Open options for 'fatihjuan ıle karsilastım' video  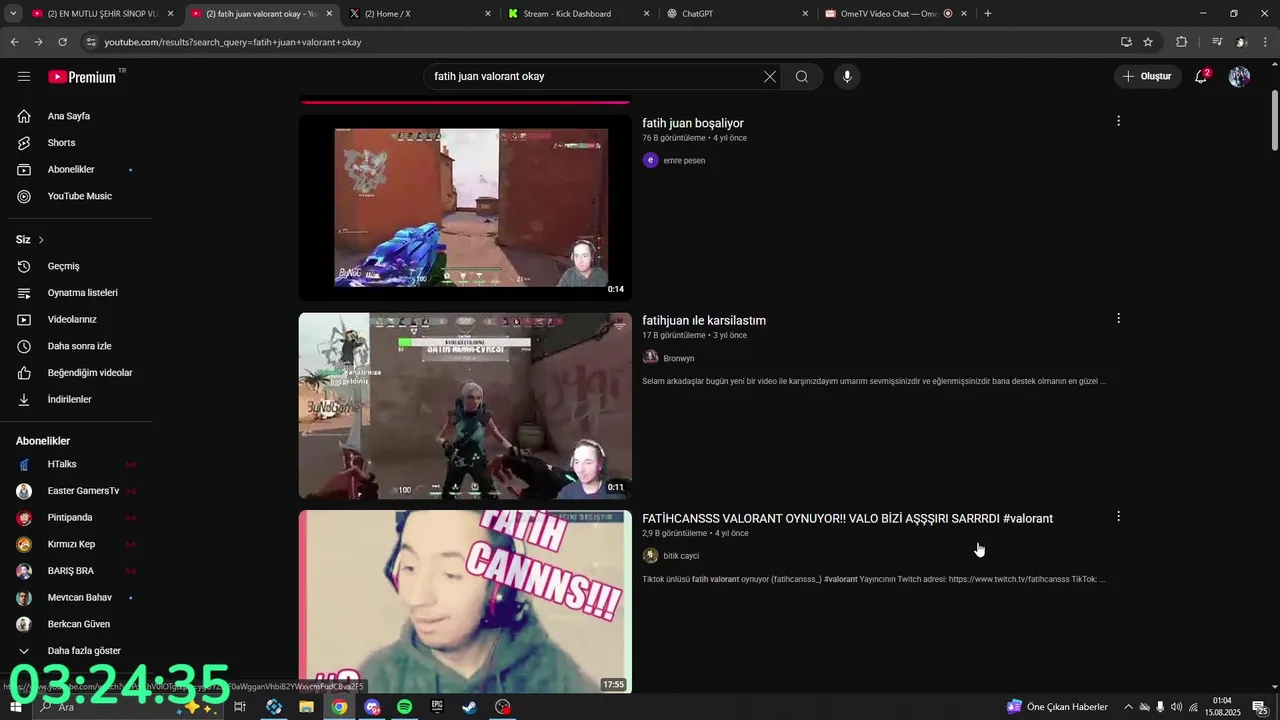pos(1118,318)
